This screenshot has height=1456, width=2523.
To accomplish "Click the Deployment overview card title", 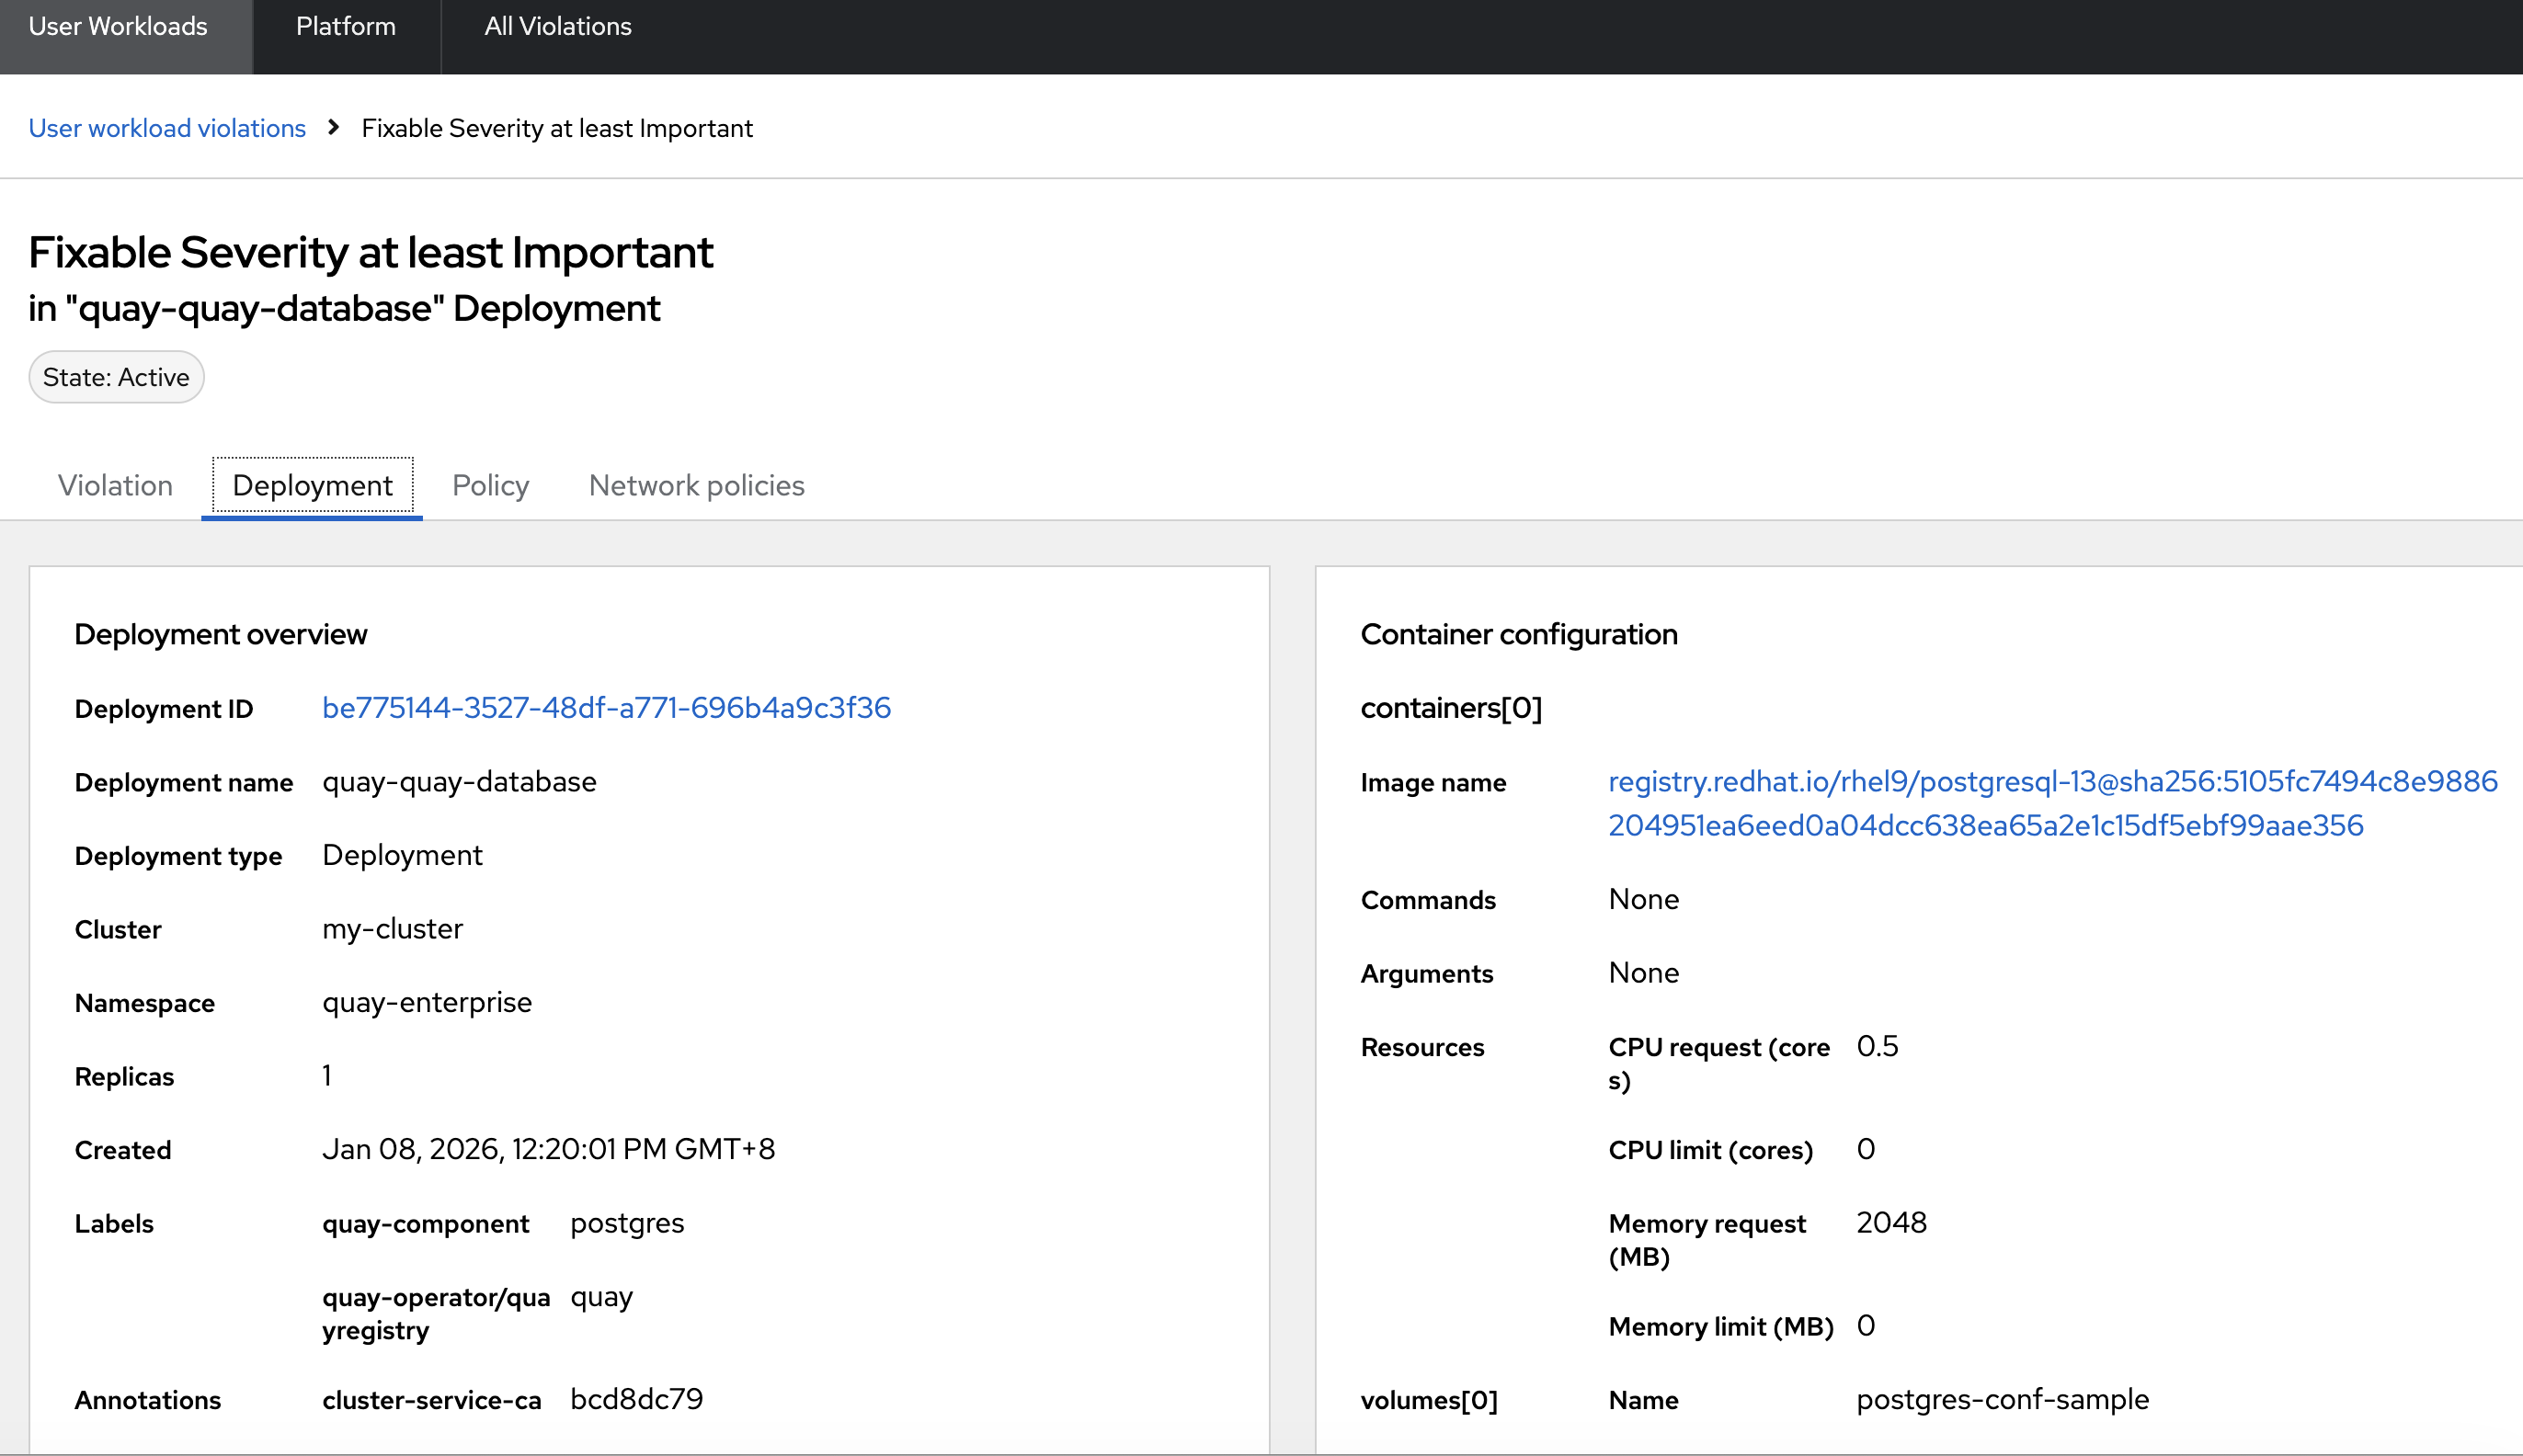I will 221,634.
